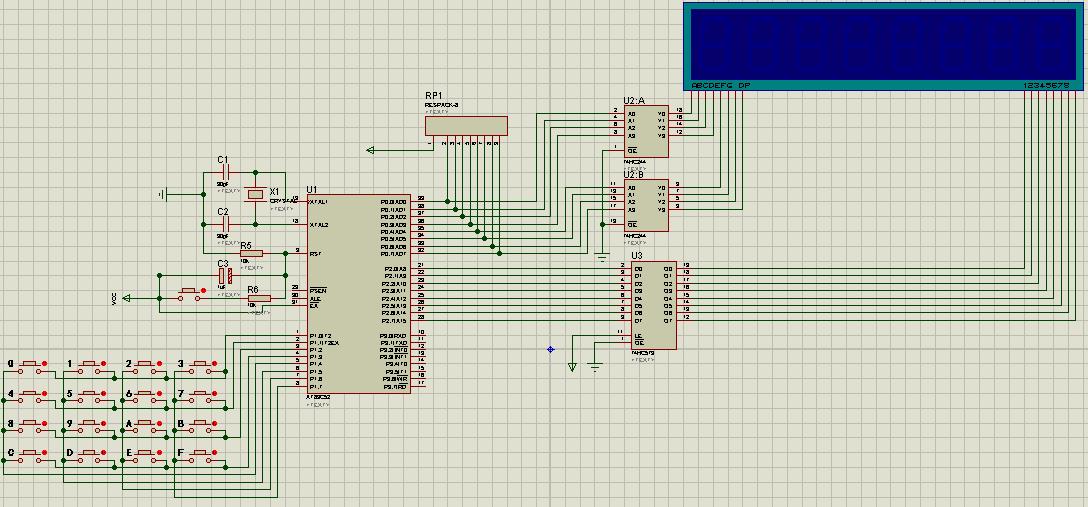Screen dimensions: 1088x507
Task: Click resistor R5 on the reset line
Action: pyautogui.click(x=251, y=253)
